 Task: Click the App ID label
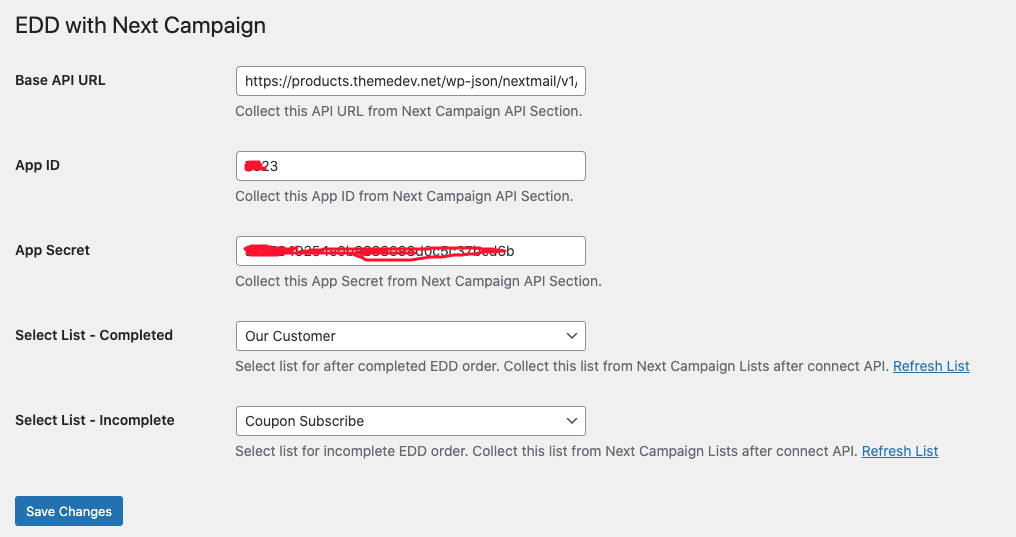point(38,165)
